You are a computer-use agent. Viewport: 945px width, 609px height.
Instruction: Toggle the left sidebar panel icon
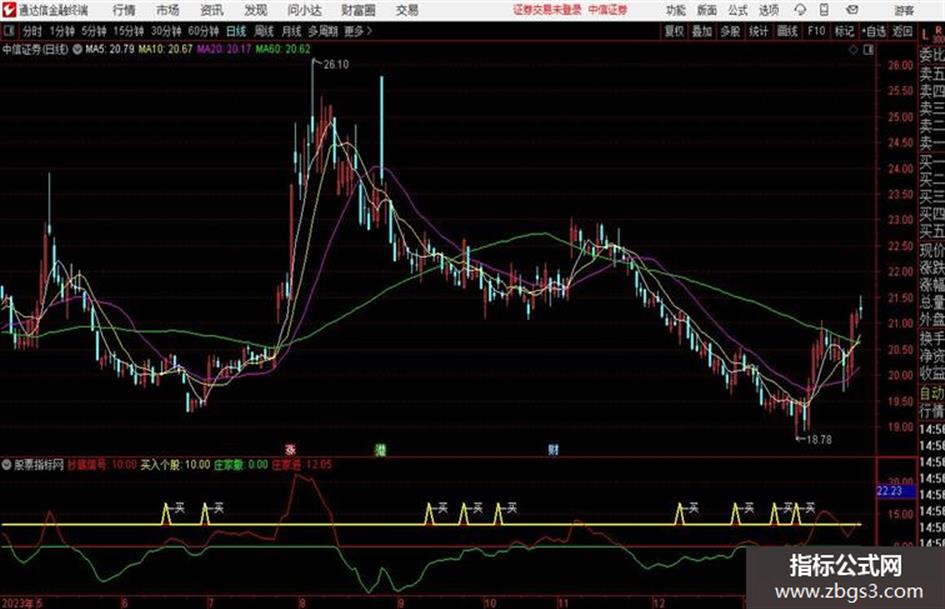click(x=8, y=30)
